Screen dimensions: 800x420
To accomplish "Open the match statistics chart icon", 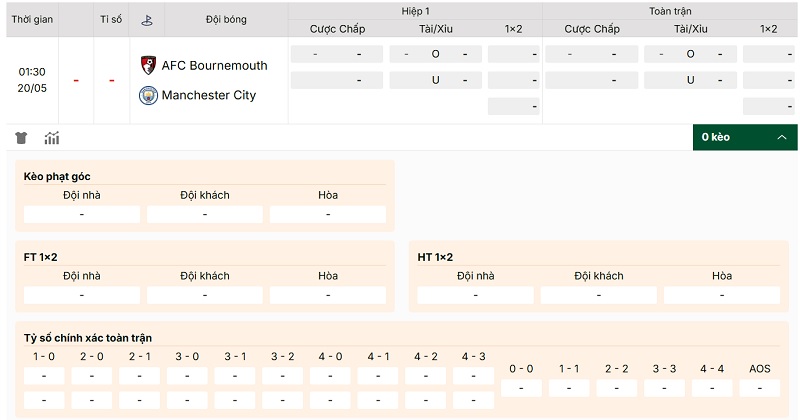I will (x=52, y=138).
